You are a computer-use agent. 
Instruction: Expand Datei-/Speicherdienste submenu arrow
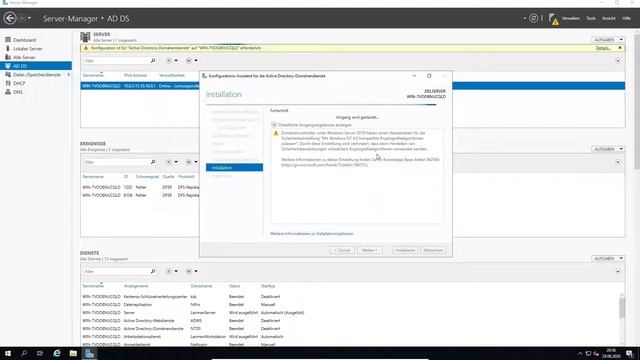coord(69,75)
